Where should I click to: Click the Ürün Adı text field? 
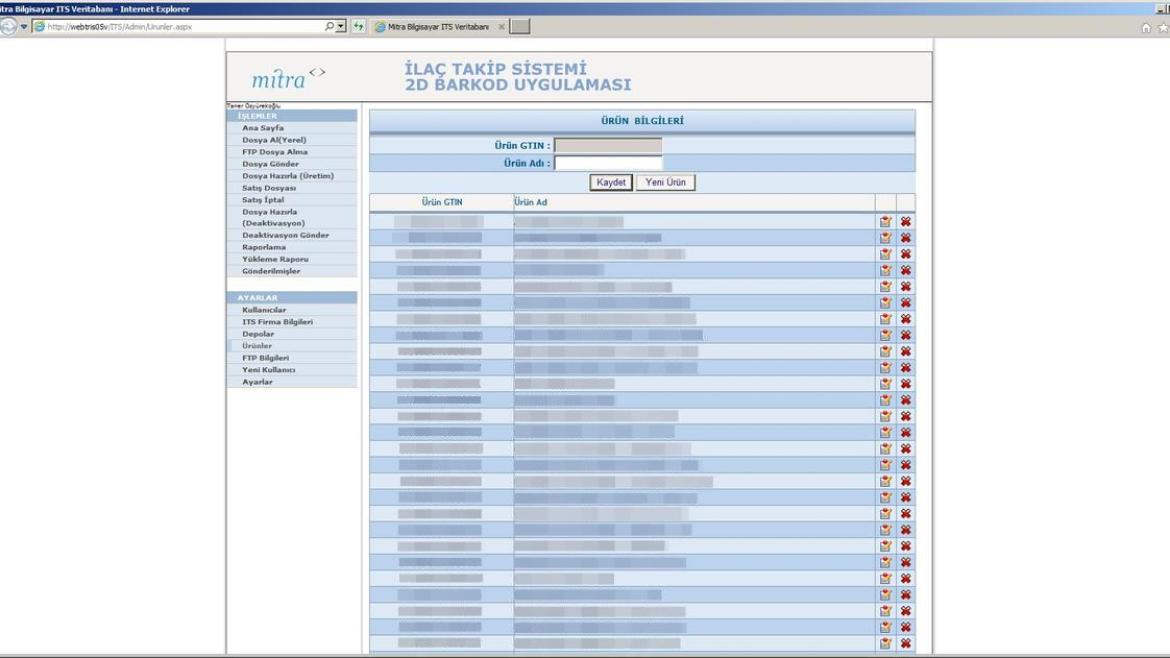tap(608, 163)
